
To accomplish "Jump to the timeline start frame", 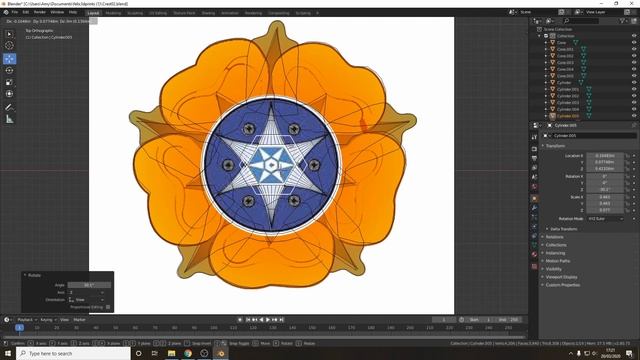I will 248,320.
